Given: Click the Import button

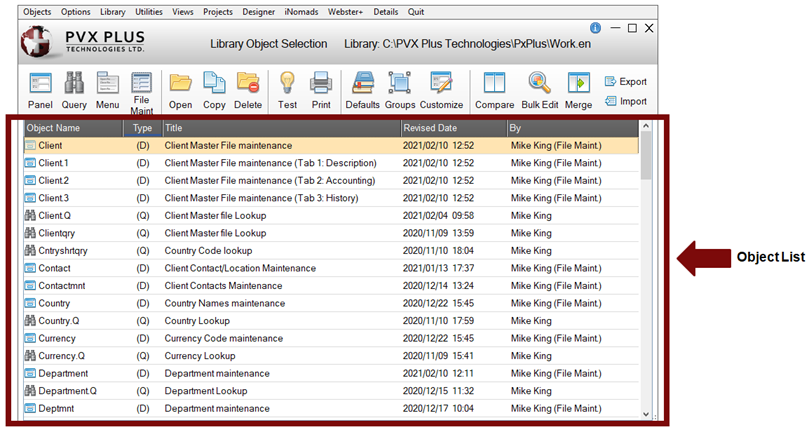Looking at the screenshot, I should pos(626,101).
